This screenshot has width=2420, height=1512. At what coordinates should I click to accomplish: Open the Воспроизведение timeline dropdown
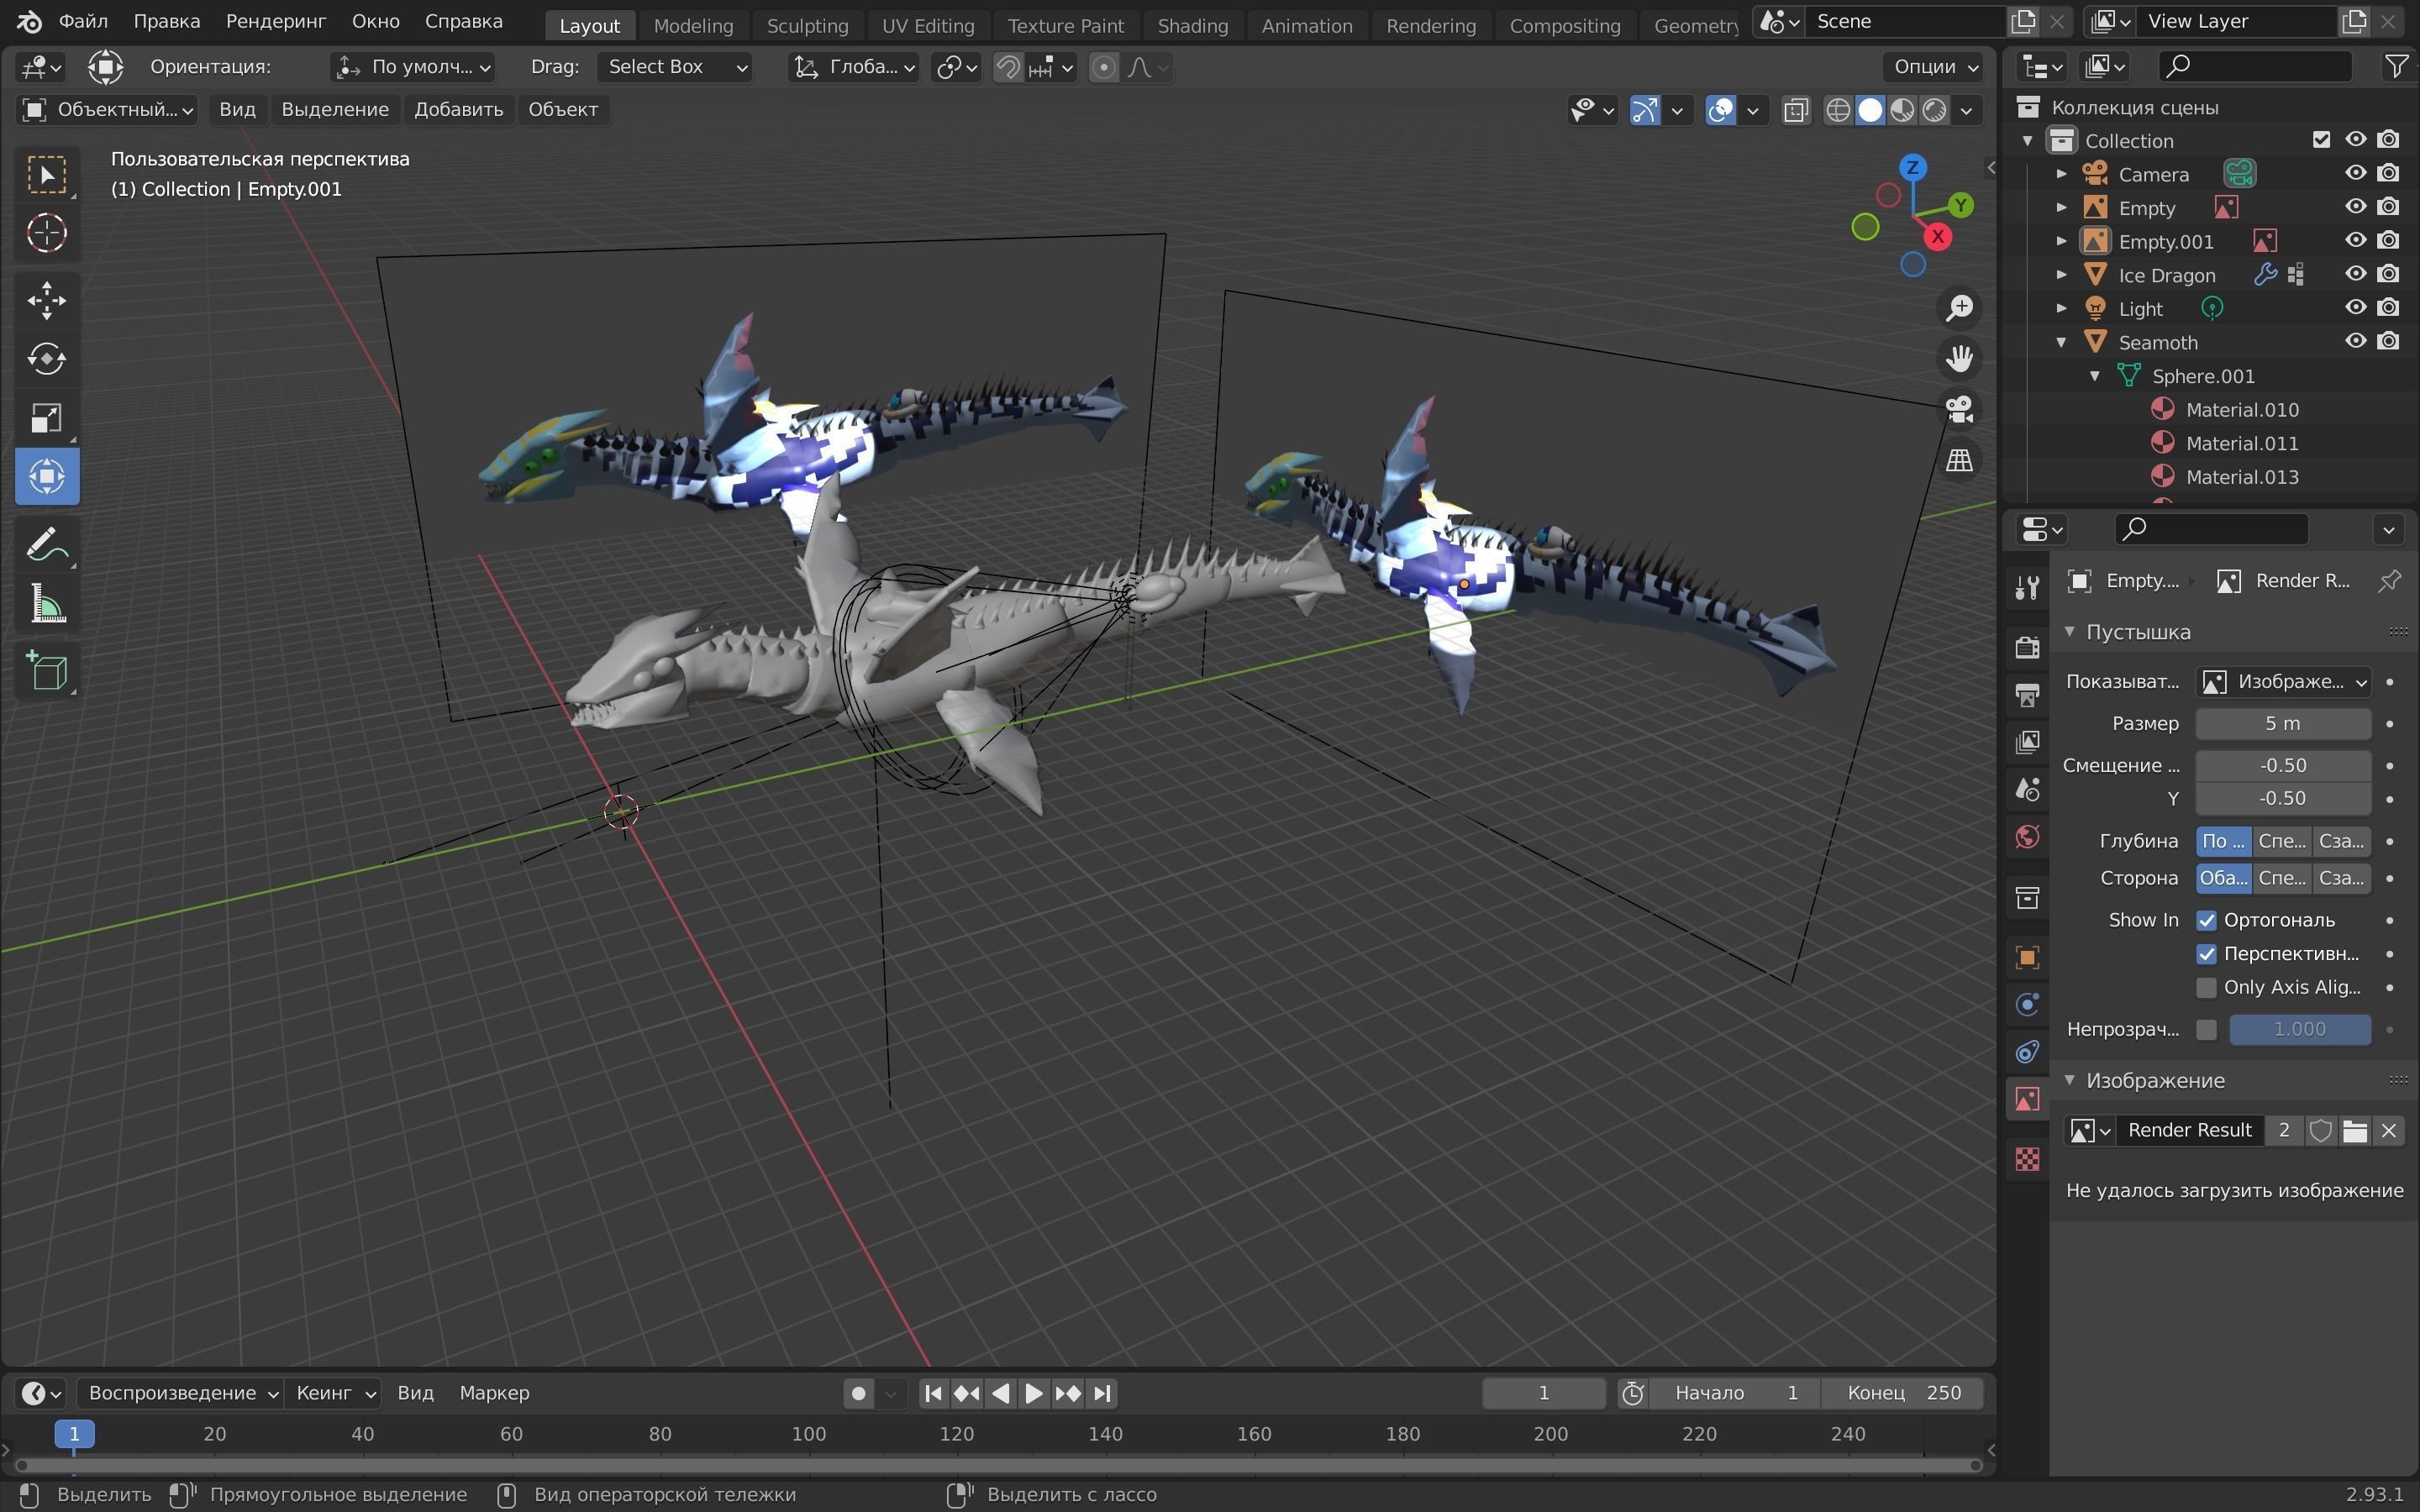[x=180, y=1393]
